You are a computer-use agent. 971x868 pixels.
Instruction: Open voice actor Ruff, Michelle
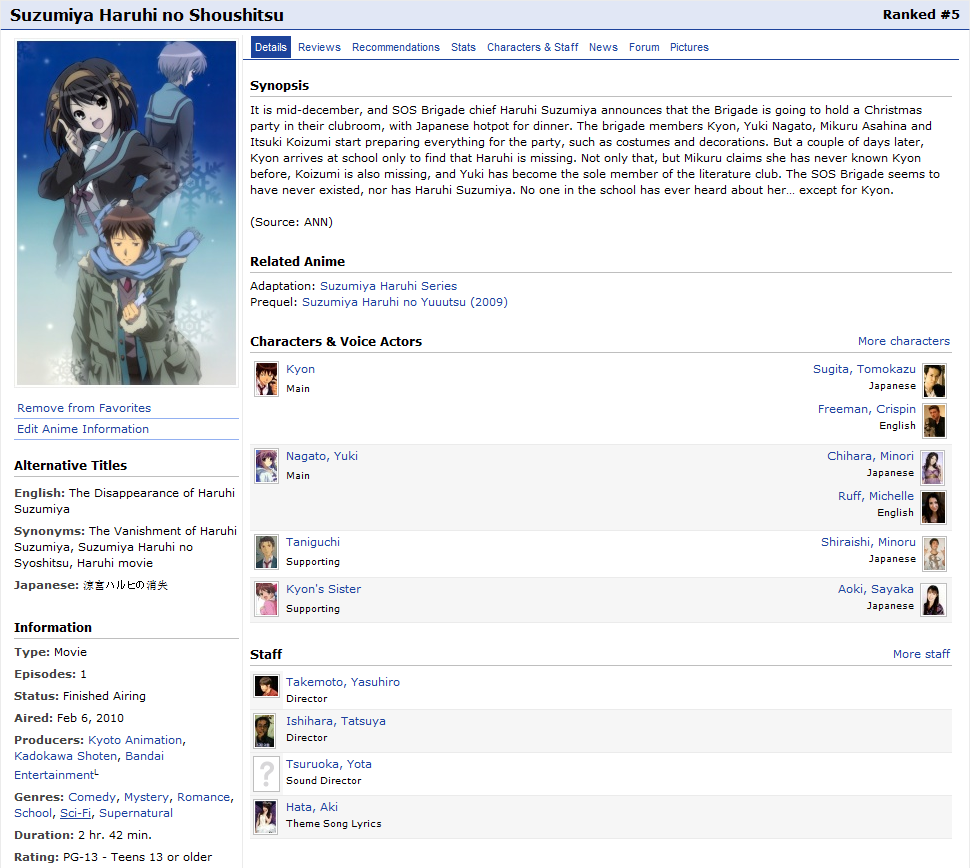pyautogui.click(x=876, y=497)
